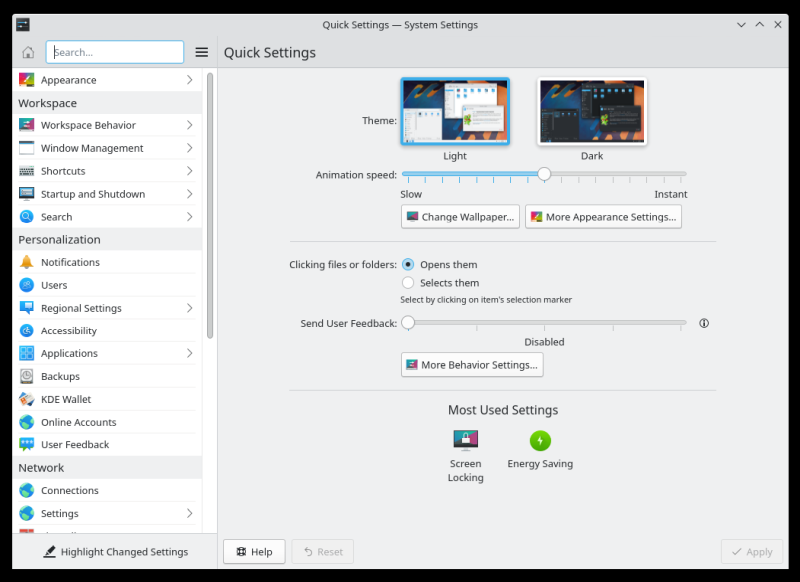800x582 pixels.
Task: Click the Backups icon
Action: (27, 376)
